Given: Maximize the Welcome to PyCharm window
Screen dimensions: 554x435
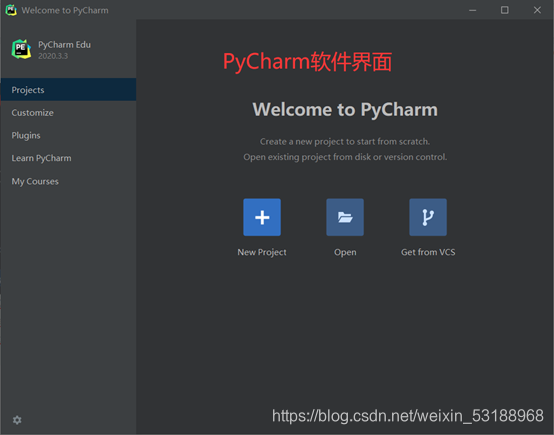Looking at the screenshot, I should coord(505,10).
